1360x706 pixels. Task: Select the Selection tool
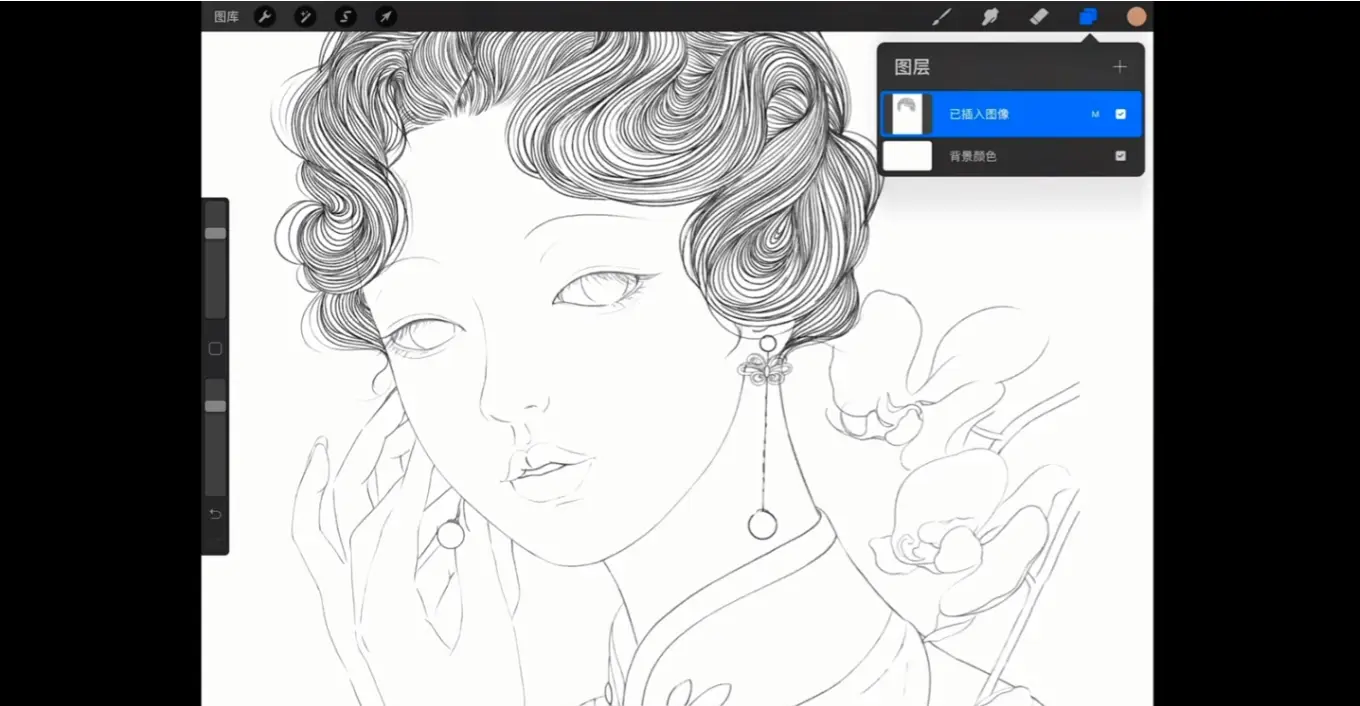coord(345,16)
